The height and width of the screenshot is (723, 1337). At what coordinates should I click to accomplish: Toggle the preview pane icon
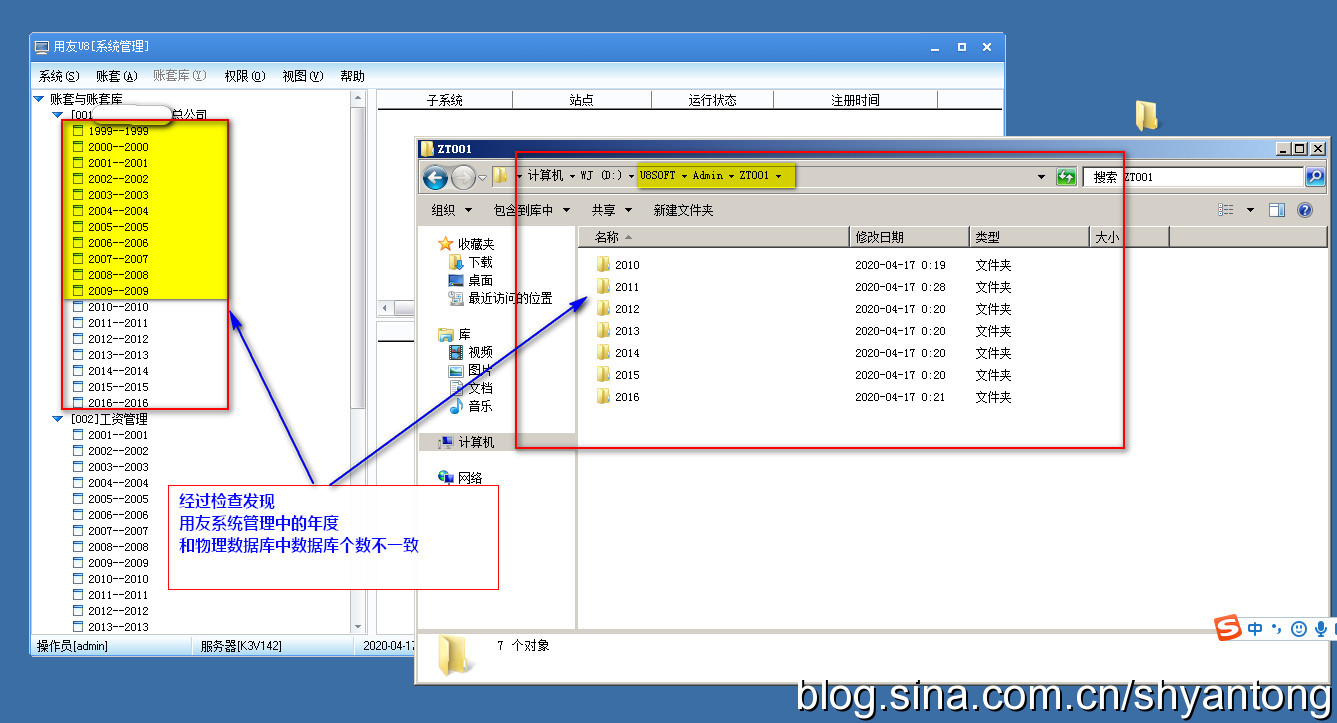click(1276, 210)
